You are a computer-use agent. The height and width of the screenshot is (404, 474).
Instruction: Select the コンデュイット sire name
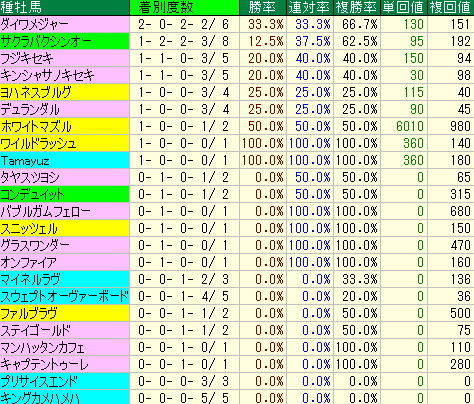tap(32, 194)
